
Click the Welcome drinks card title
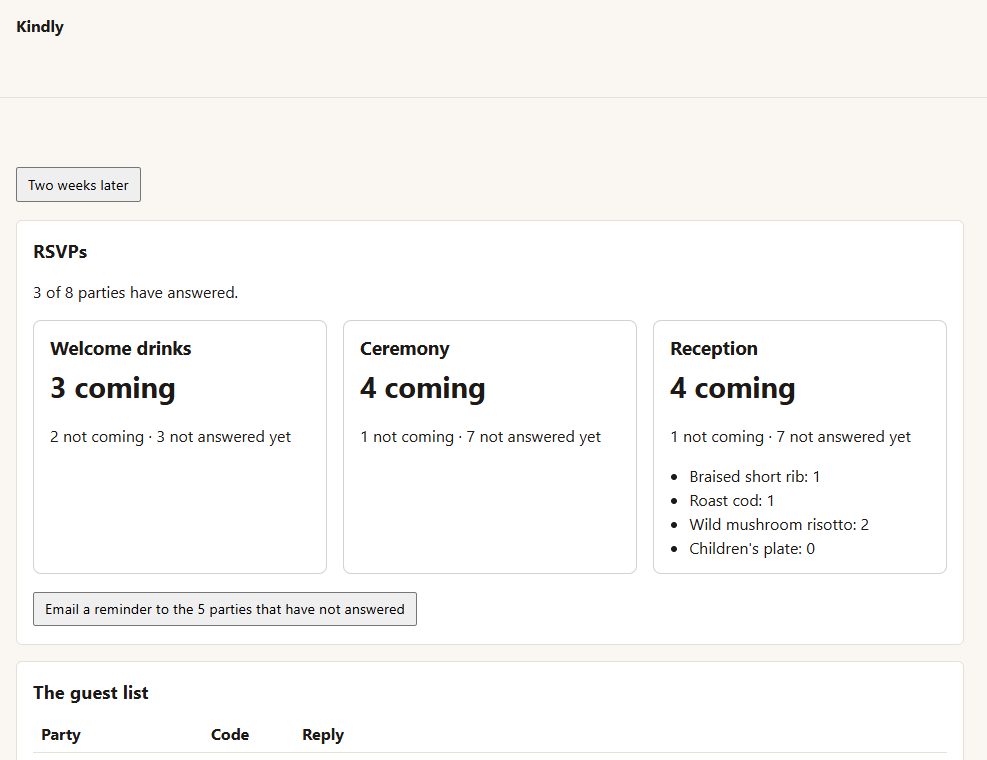click(121, 348)
